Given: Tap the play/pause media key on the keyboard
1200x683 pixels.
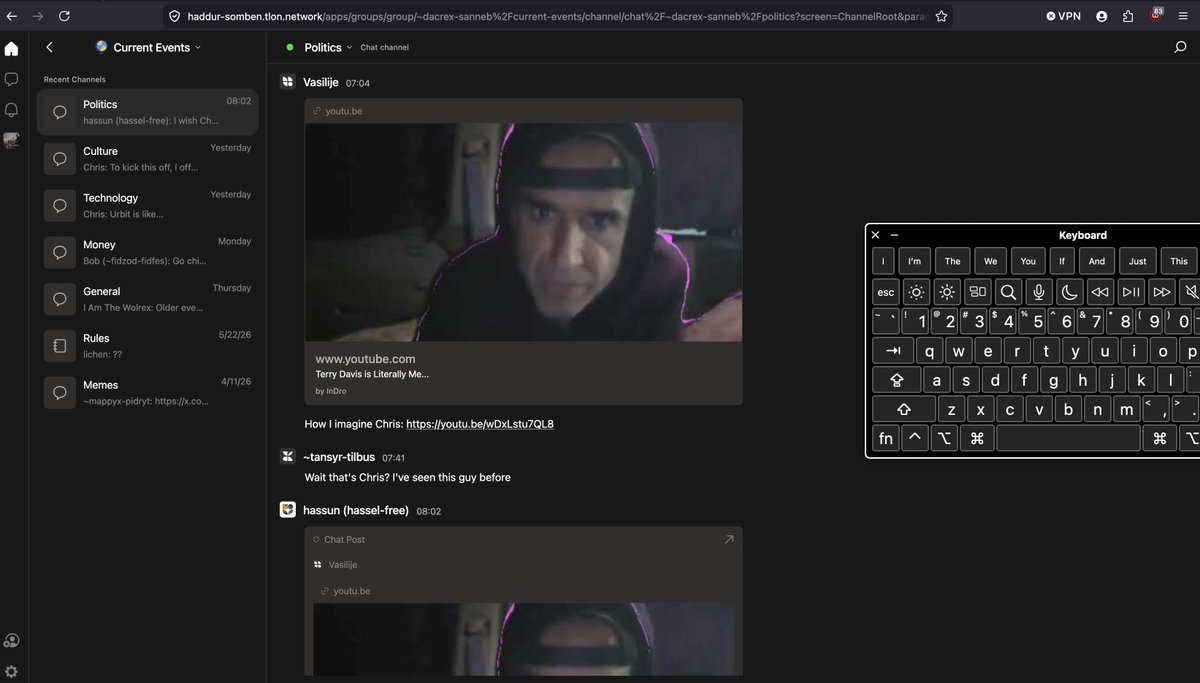Looking at the screenshot, I should (x=1131, y=292).
